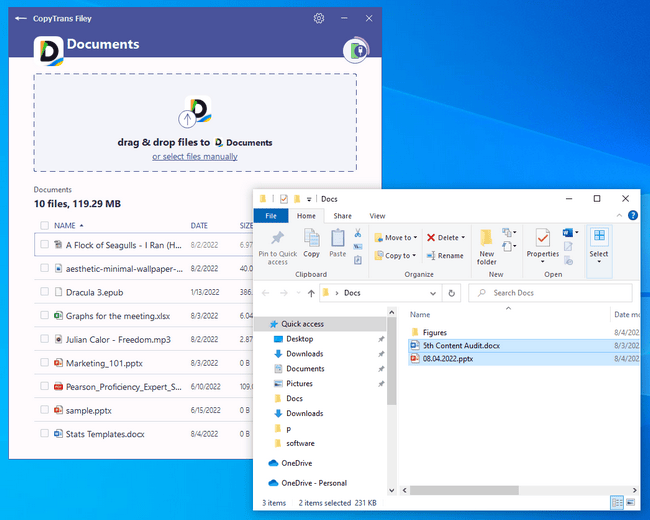This screenshot has width=650, height=520.
Task: Click the History icon in Open group
Action: [x=568, y=261]
